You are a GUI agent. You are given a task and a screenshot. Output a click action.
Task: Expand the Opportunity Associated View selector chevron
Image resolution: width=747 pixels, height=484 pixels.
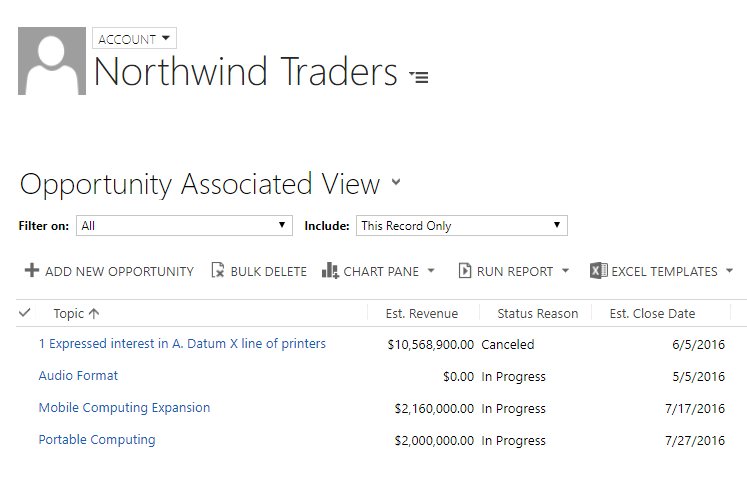[x=396, y=182]
